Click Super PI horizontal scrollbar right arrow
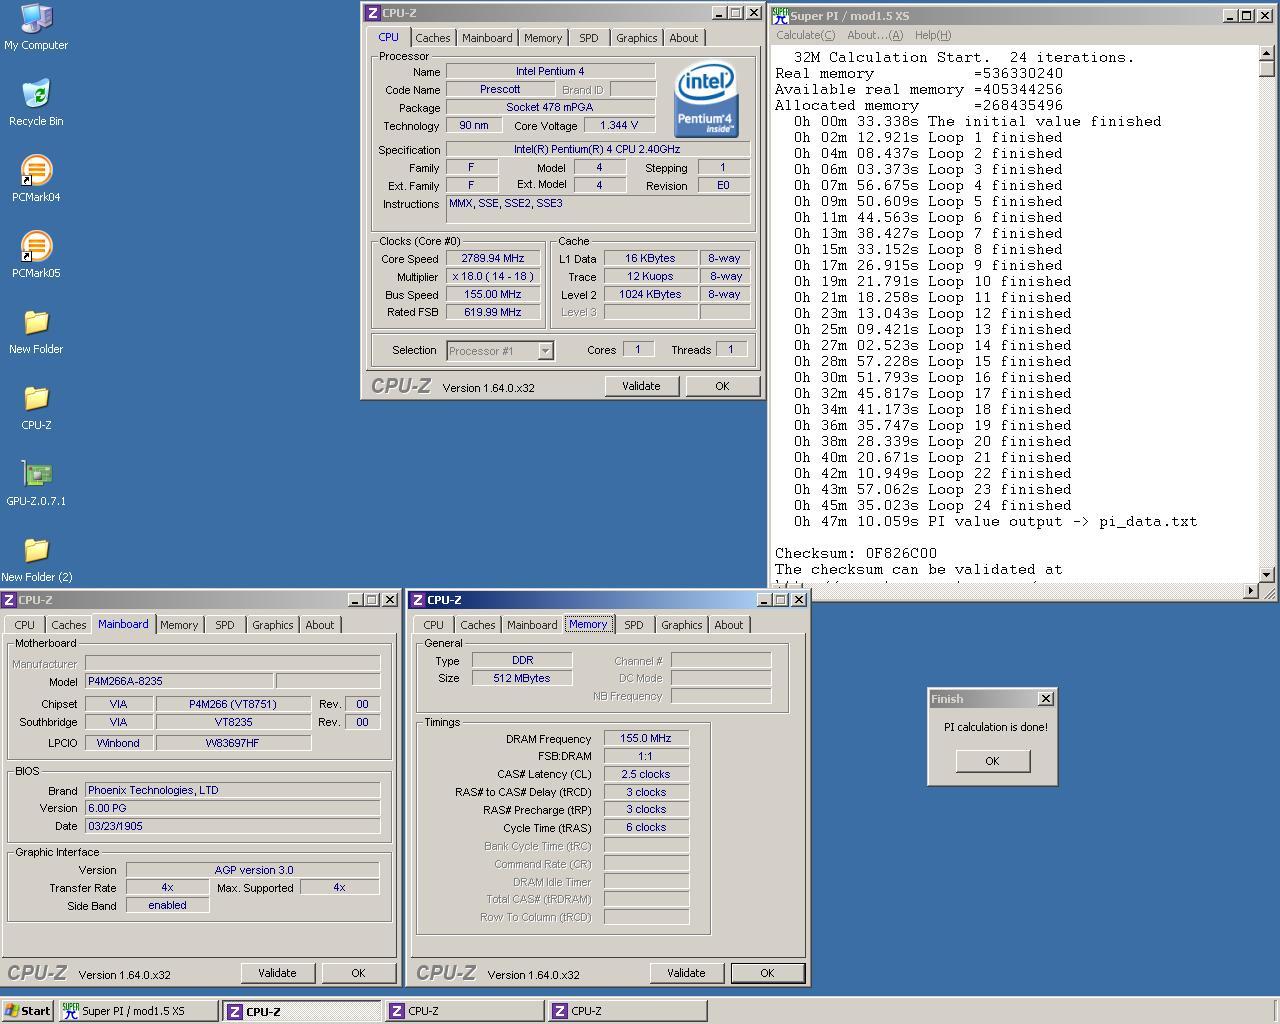 tap(1250, 591)
